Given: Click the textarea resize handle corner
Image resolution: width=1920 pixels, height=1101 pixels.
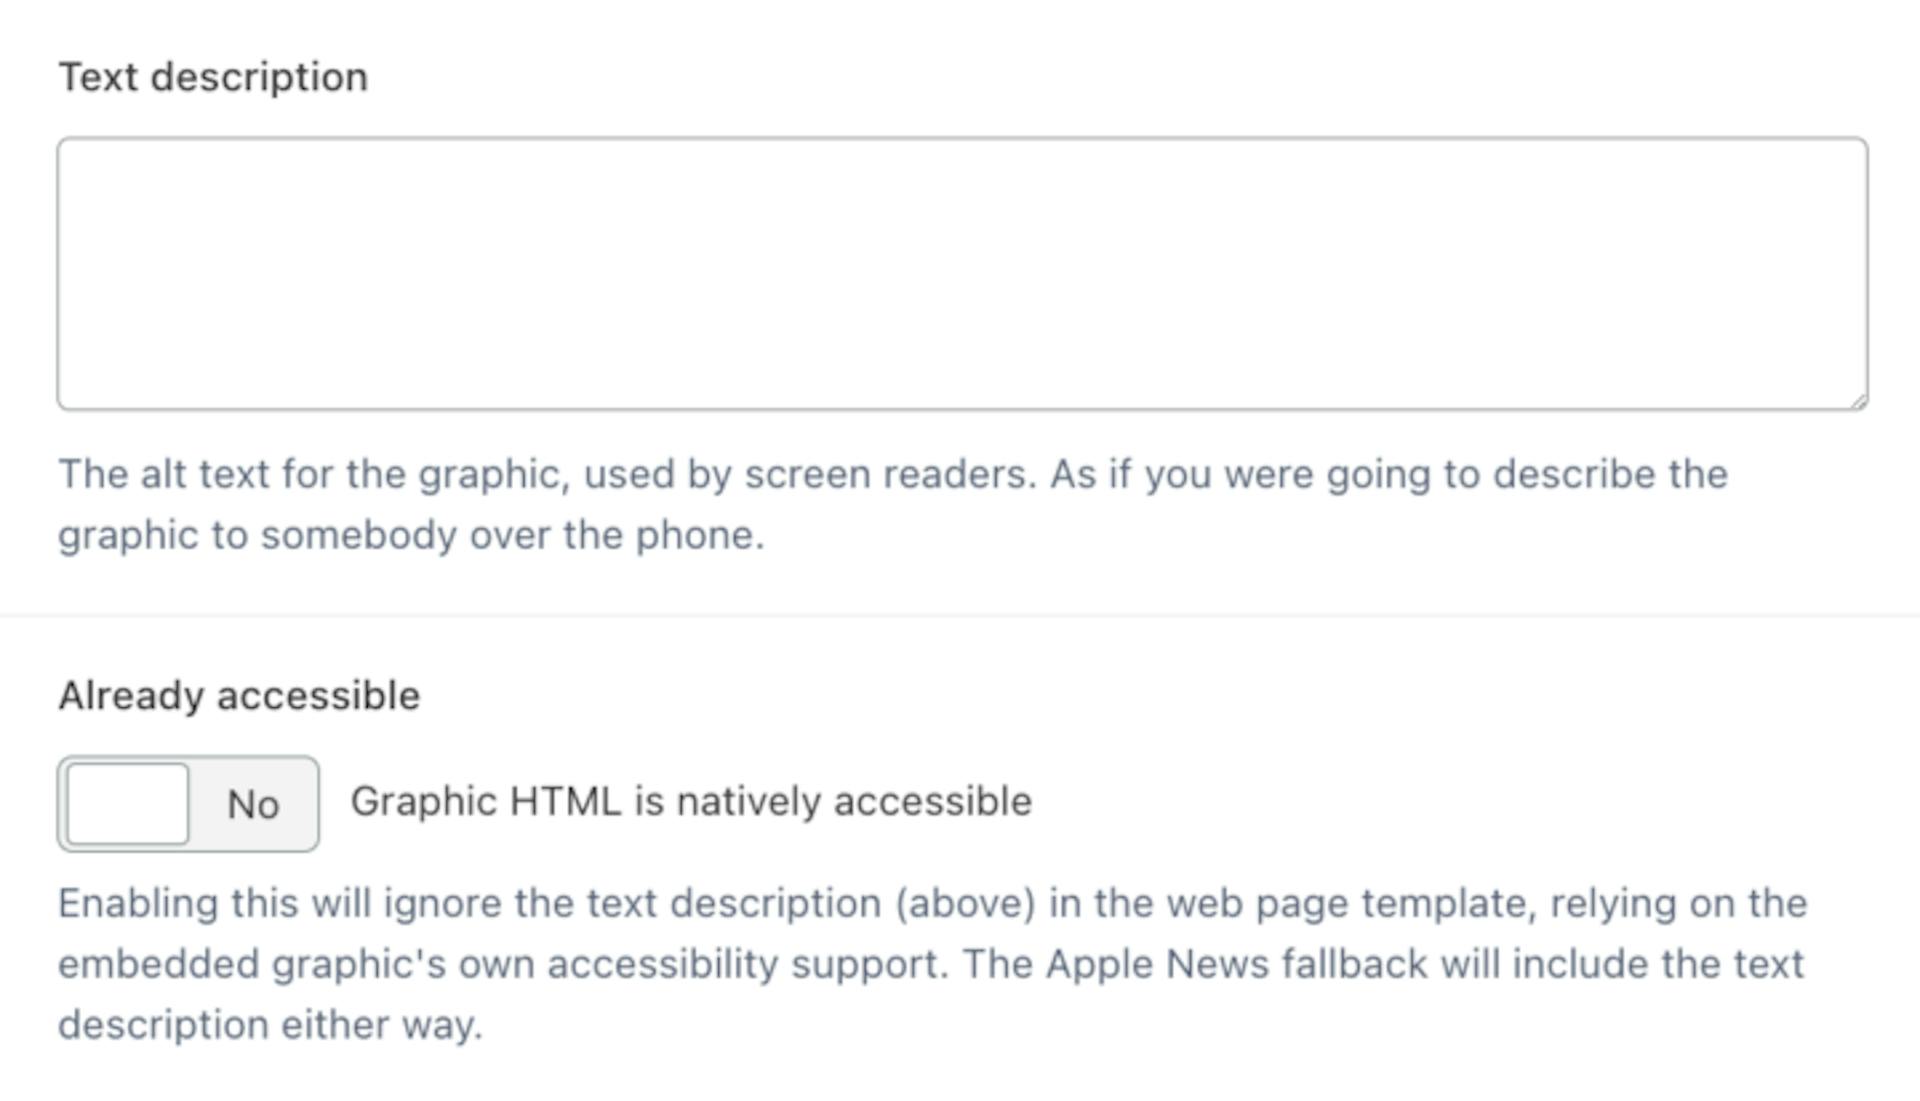Looking at the screenshot, I should pos(1858,400).
